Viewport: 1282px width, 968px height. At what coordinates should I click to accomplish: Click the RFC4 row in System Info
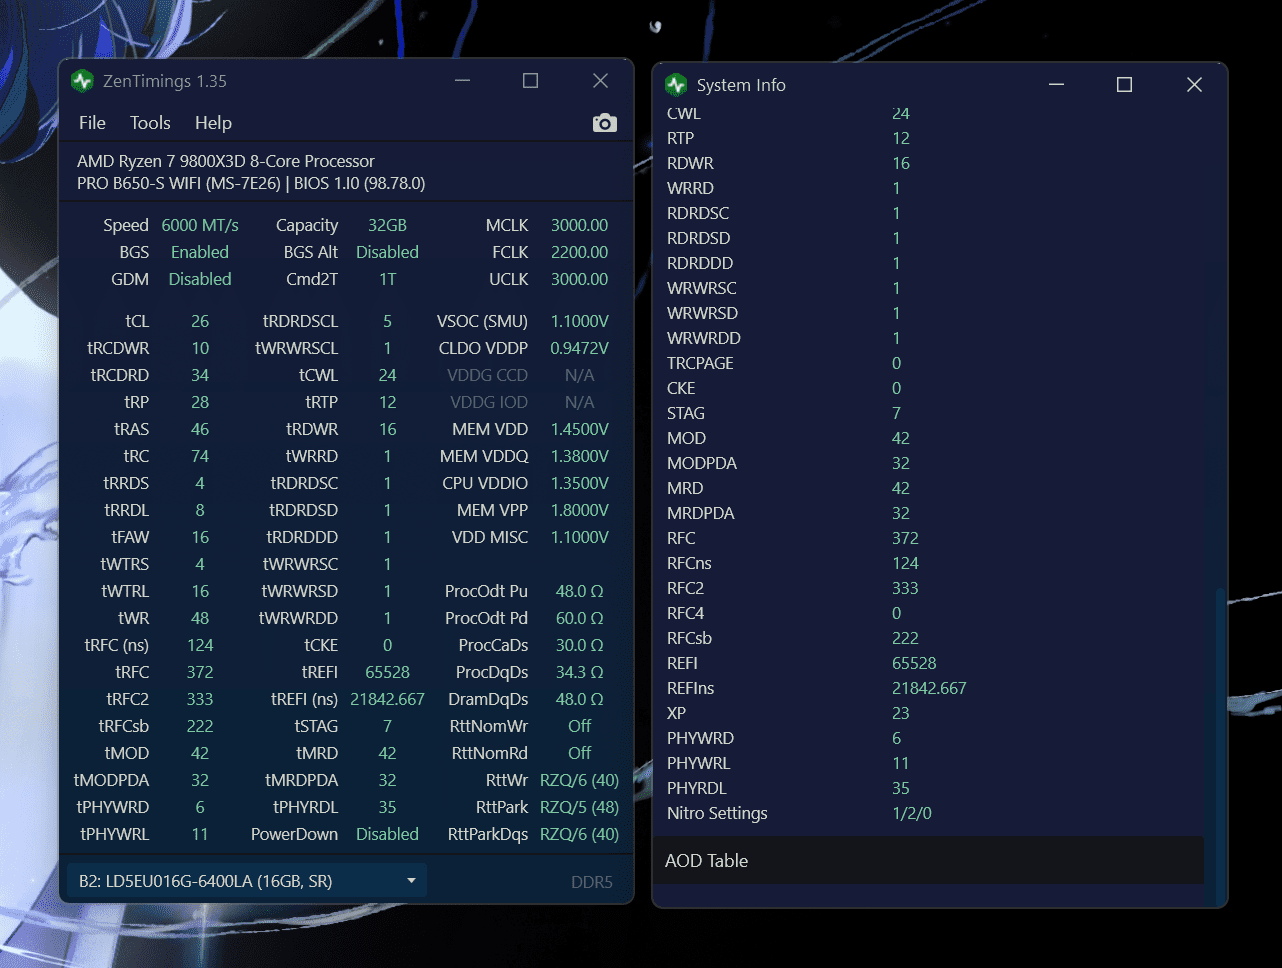[x=928, y=613]
